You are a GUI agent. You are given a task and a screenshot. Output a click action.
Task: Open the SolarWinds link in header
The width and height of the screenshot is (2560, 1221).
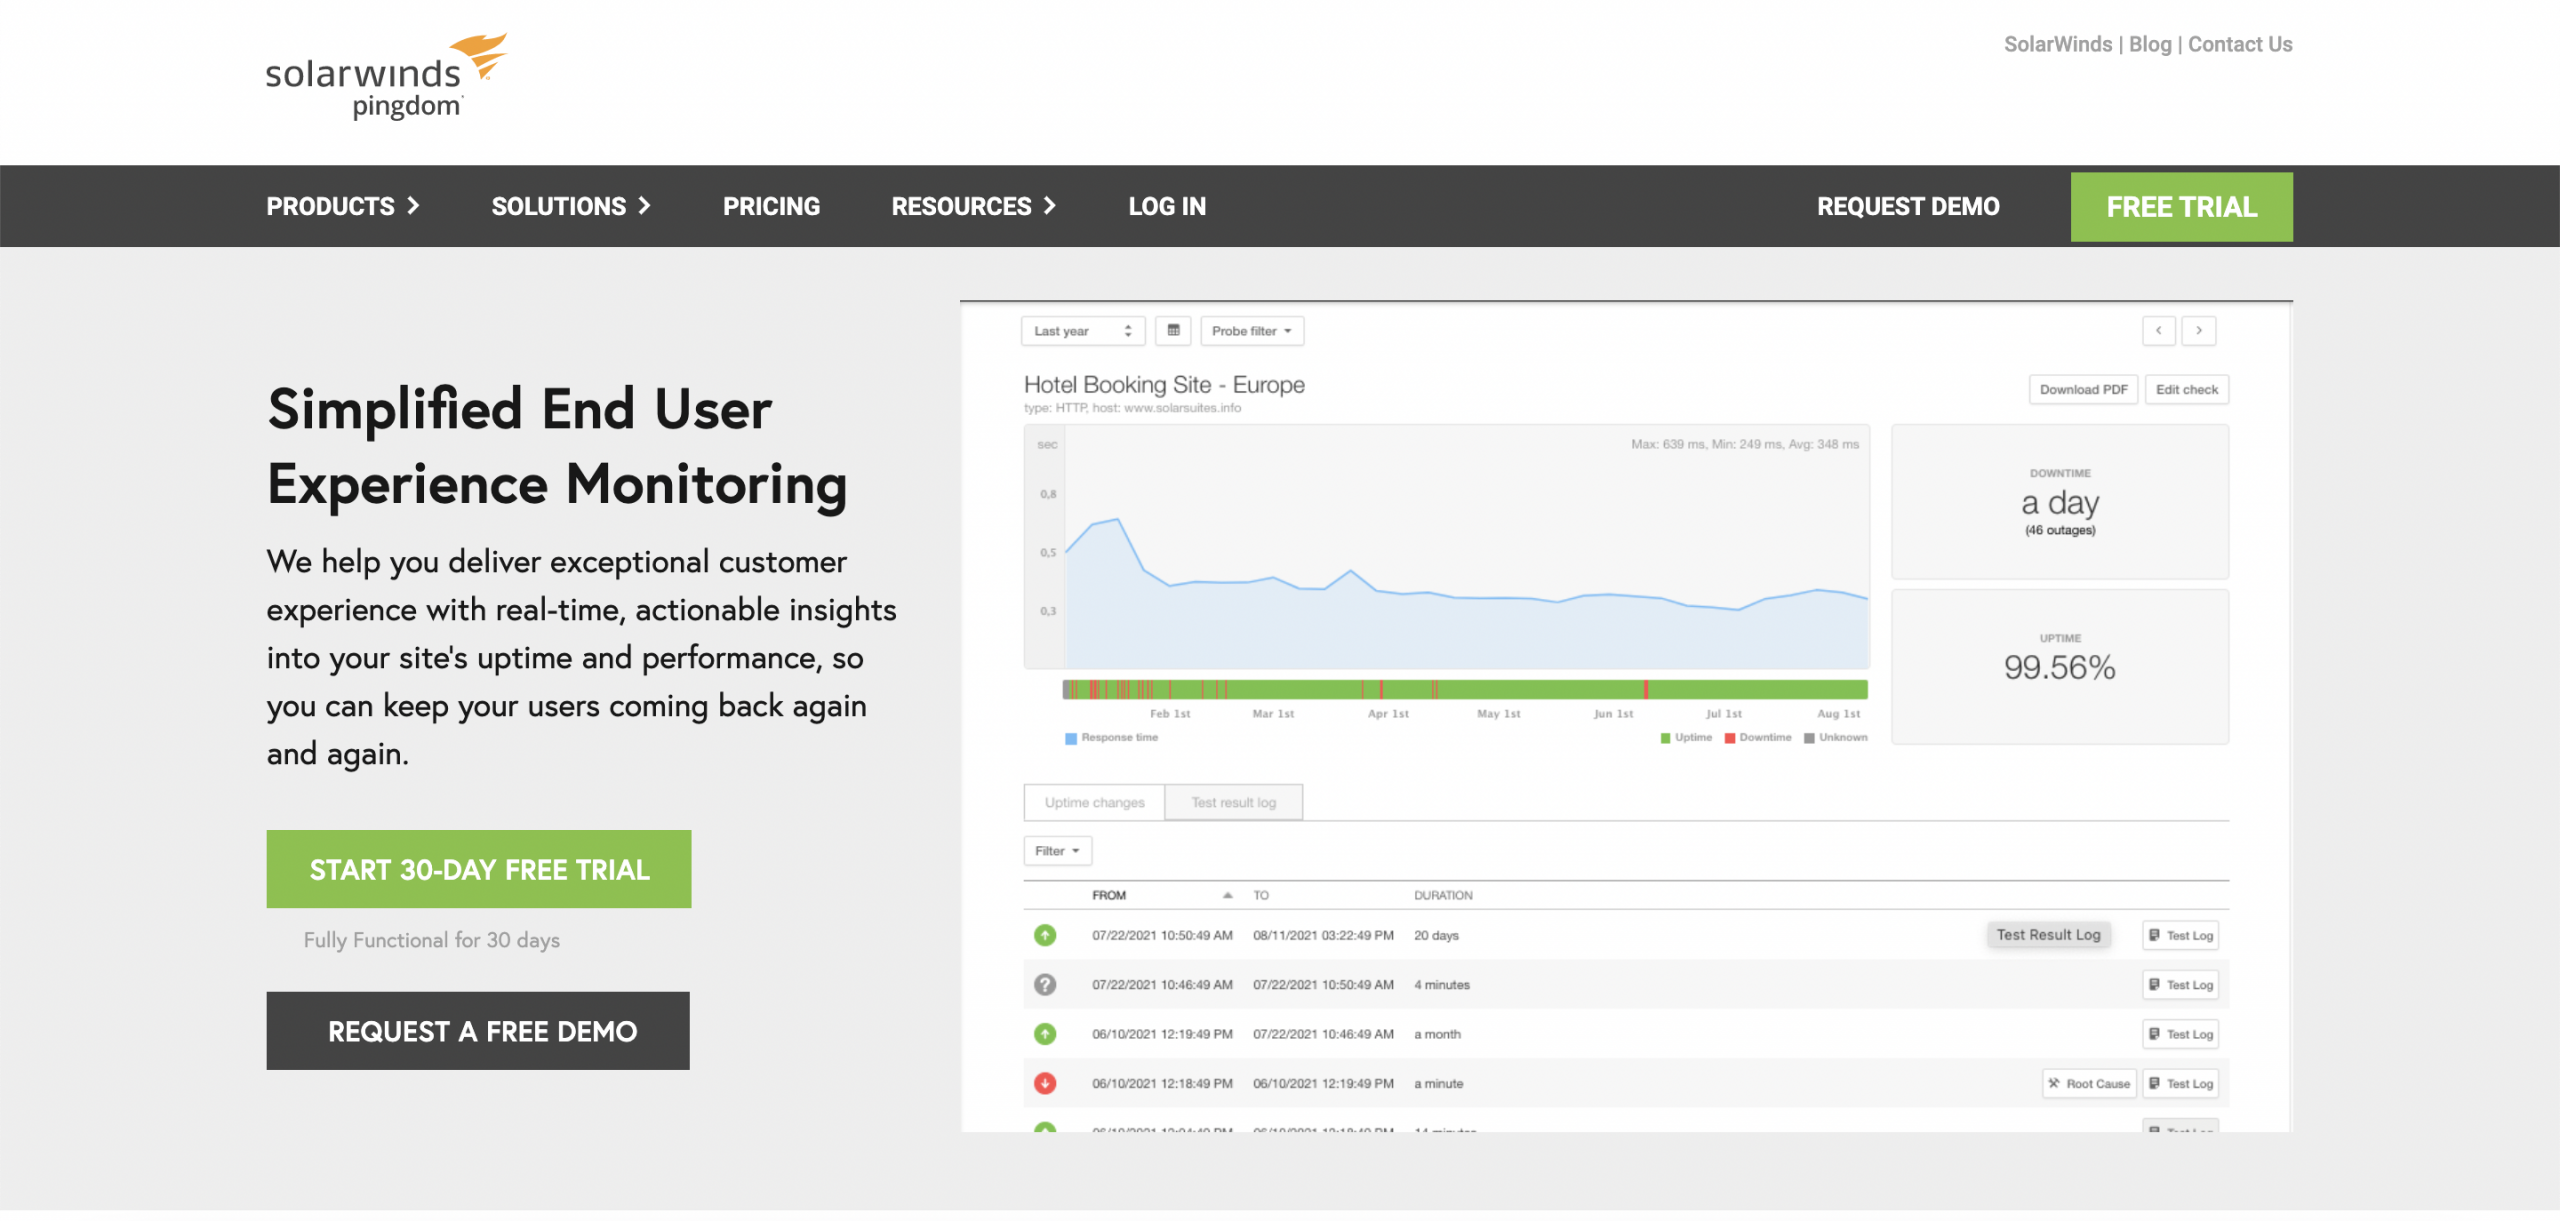click(2057, 44)
